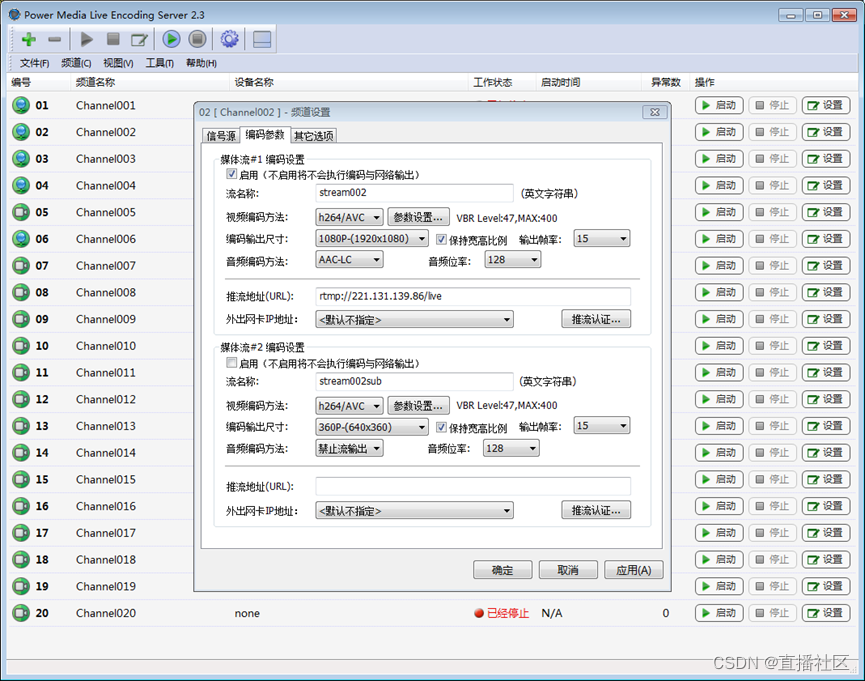Open stream #2 output frame rate dropdown
Screen dimensions: 865x681
pyautogui.click(x=602, y=425)
